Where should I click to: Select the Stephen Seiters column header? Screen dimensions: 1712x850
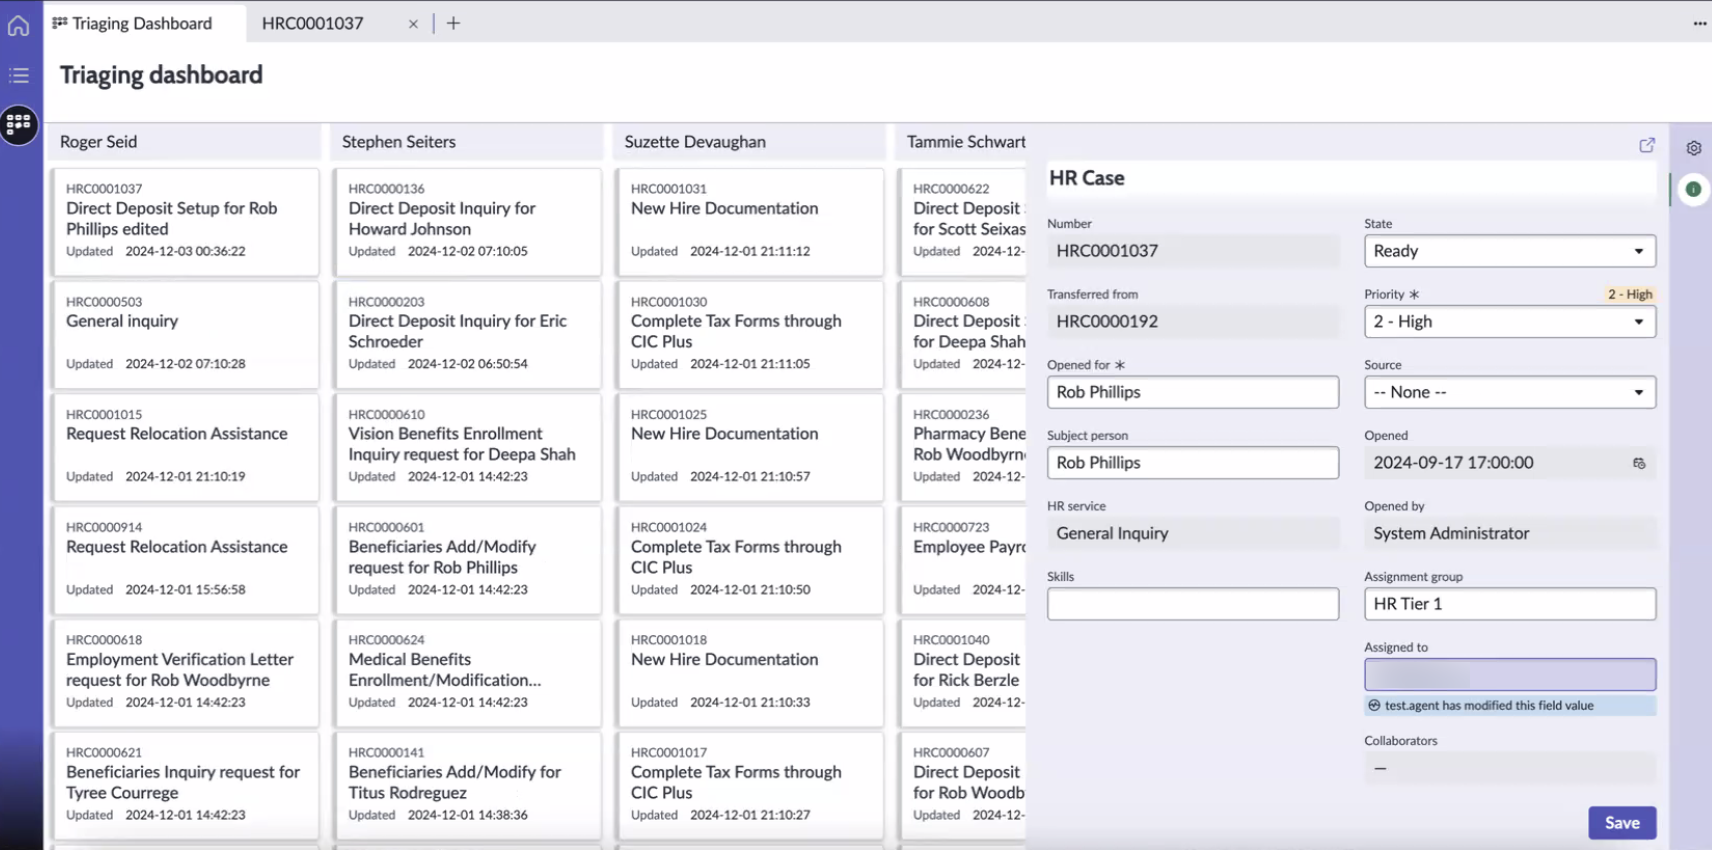(x=468, y=142)
